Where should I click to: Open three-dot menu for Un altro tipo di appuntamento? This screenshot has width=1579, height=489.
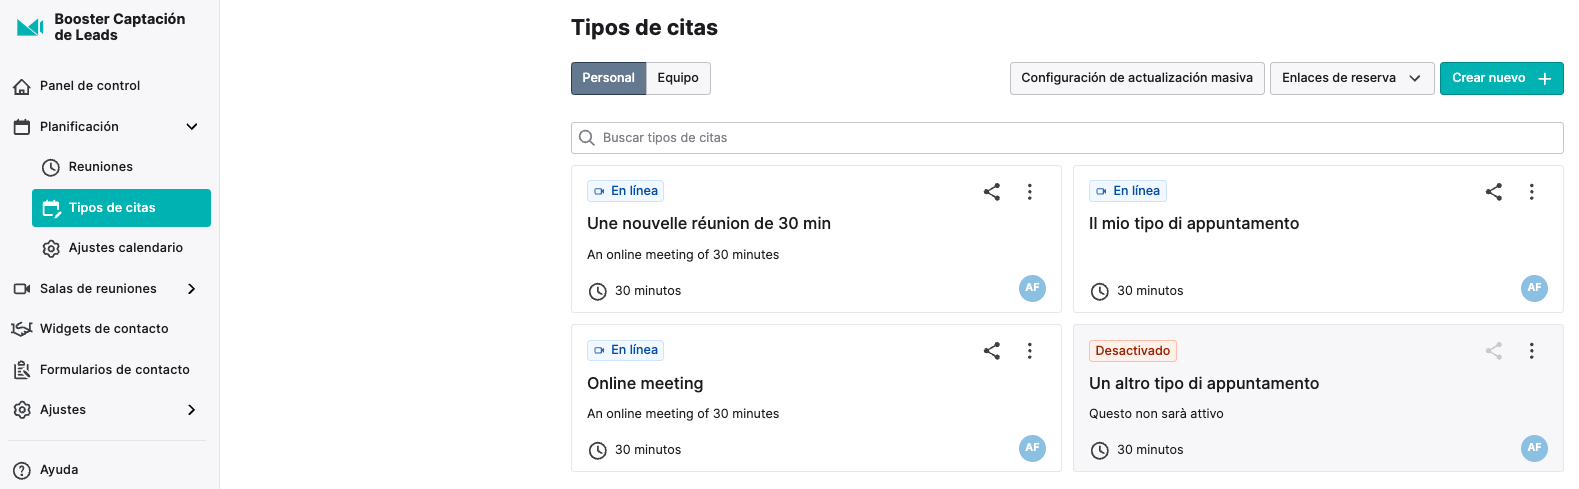point(1531,351)
